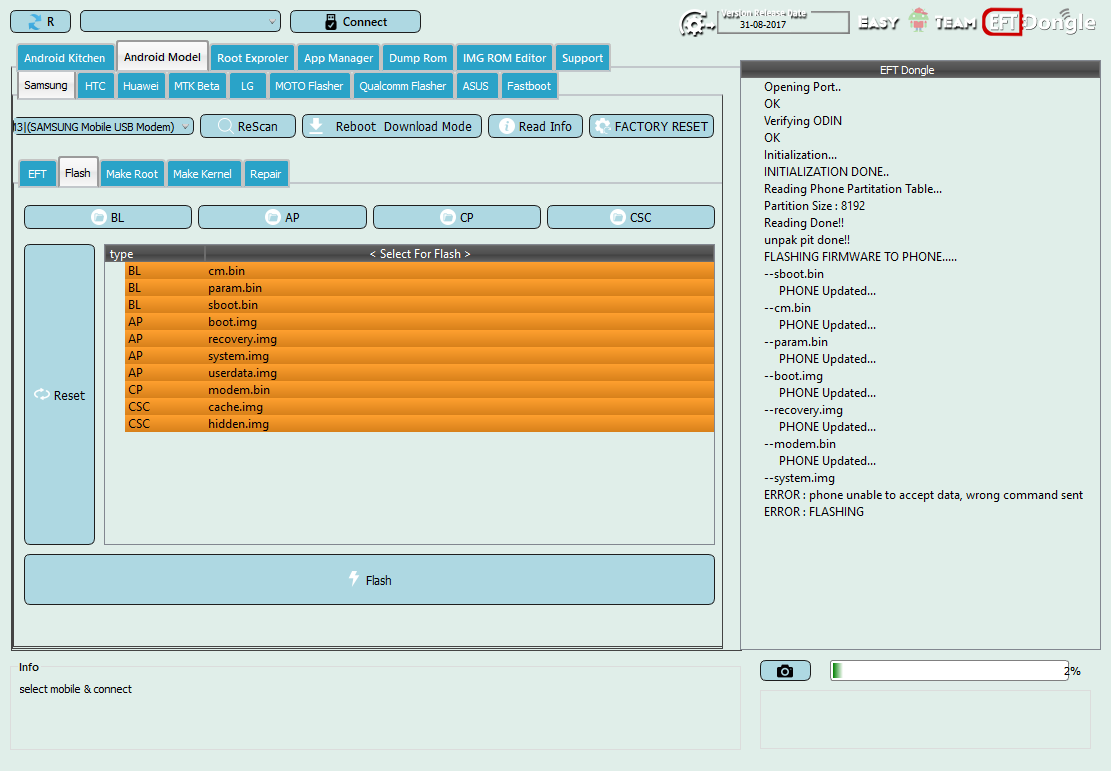Click the CSC file browse button
The height and width of the screenshot is (771, 1111).
tap(631, 217)
